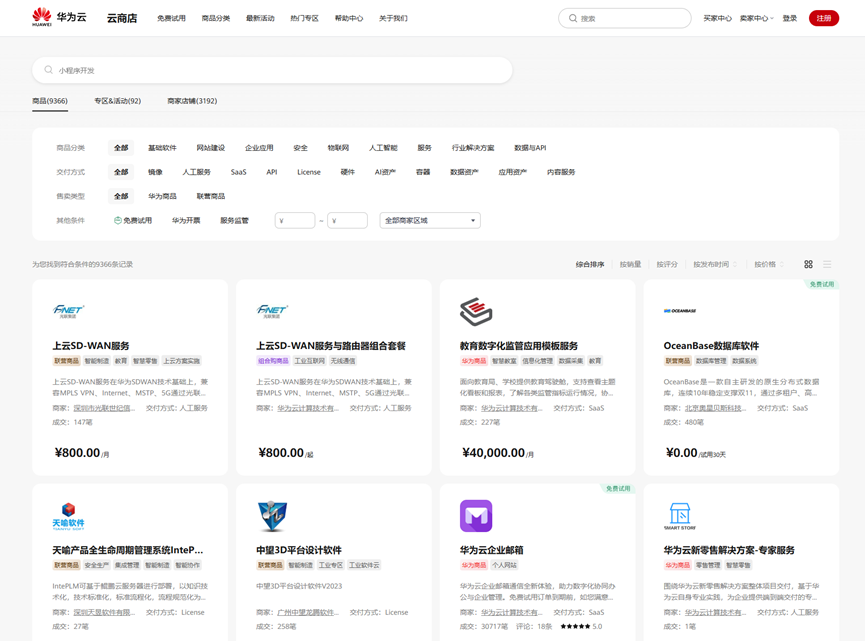865x641 pixels.
Task: Open 免费试用 in top navigation
Action: point(172,18)
